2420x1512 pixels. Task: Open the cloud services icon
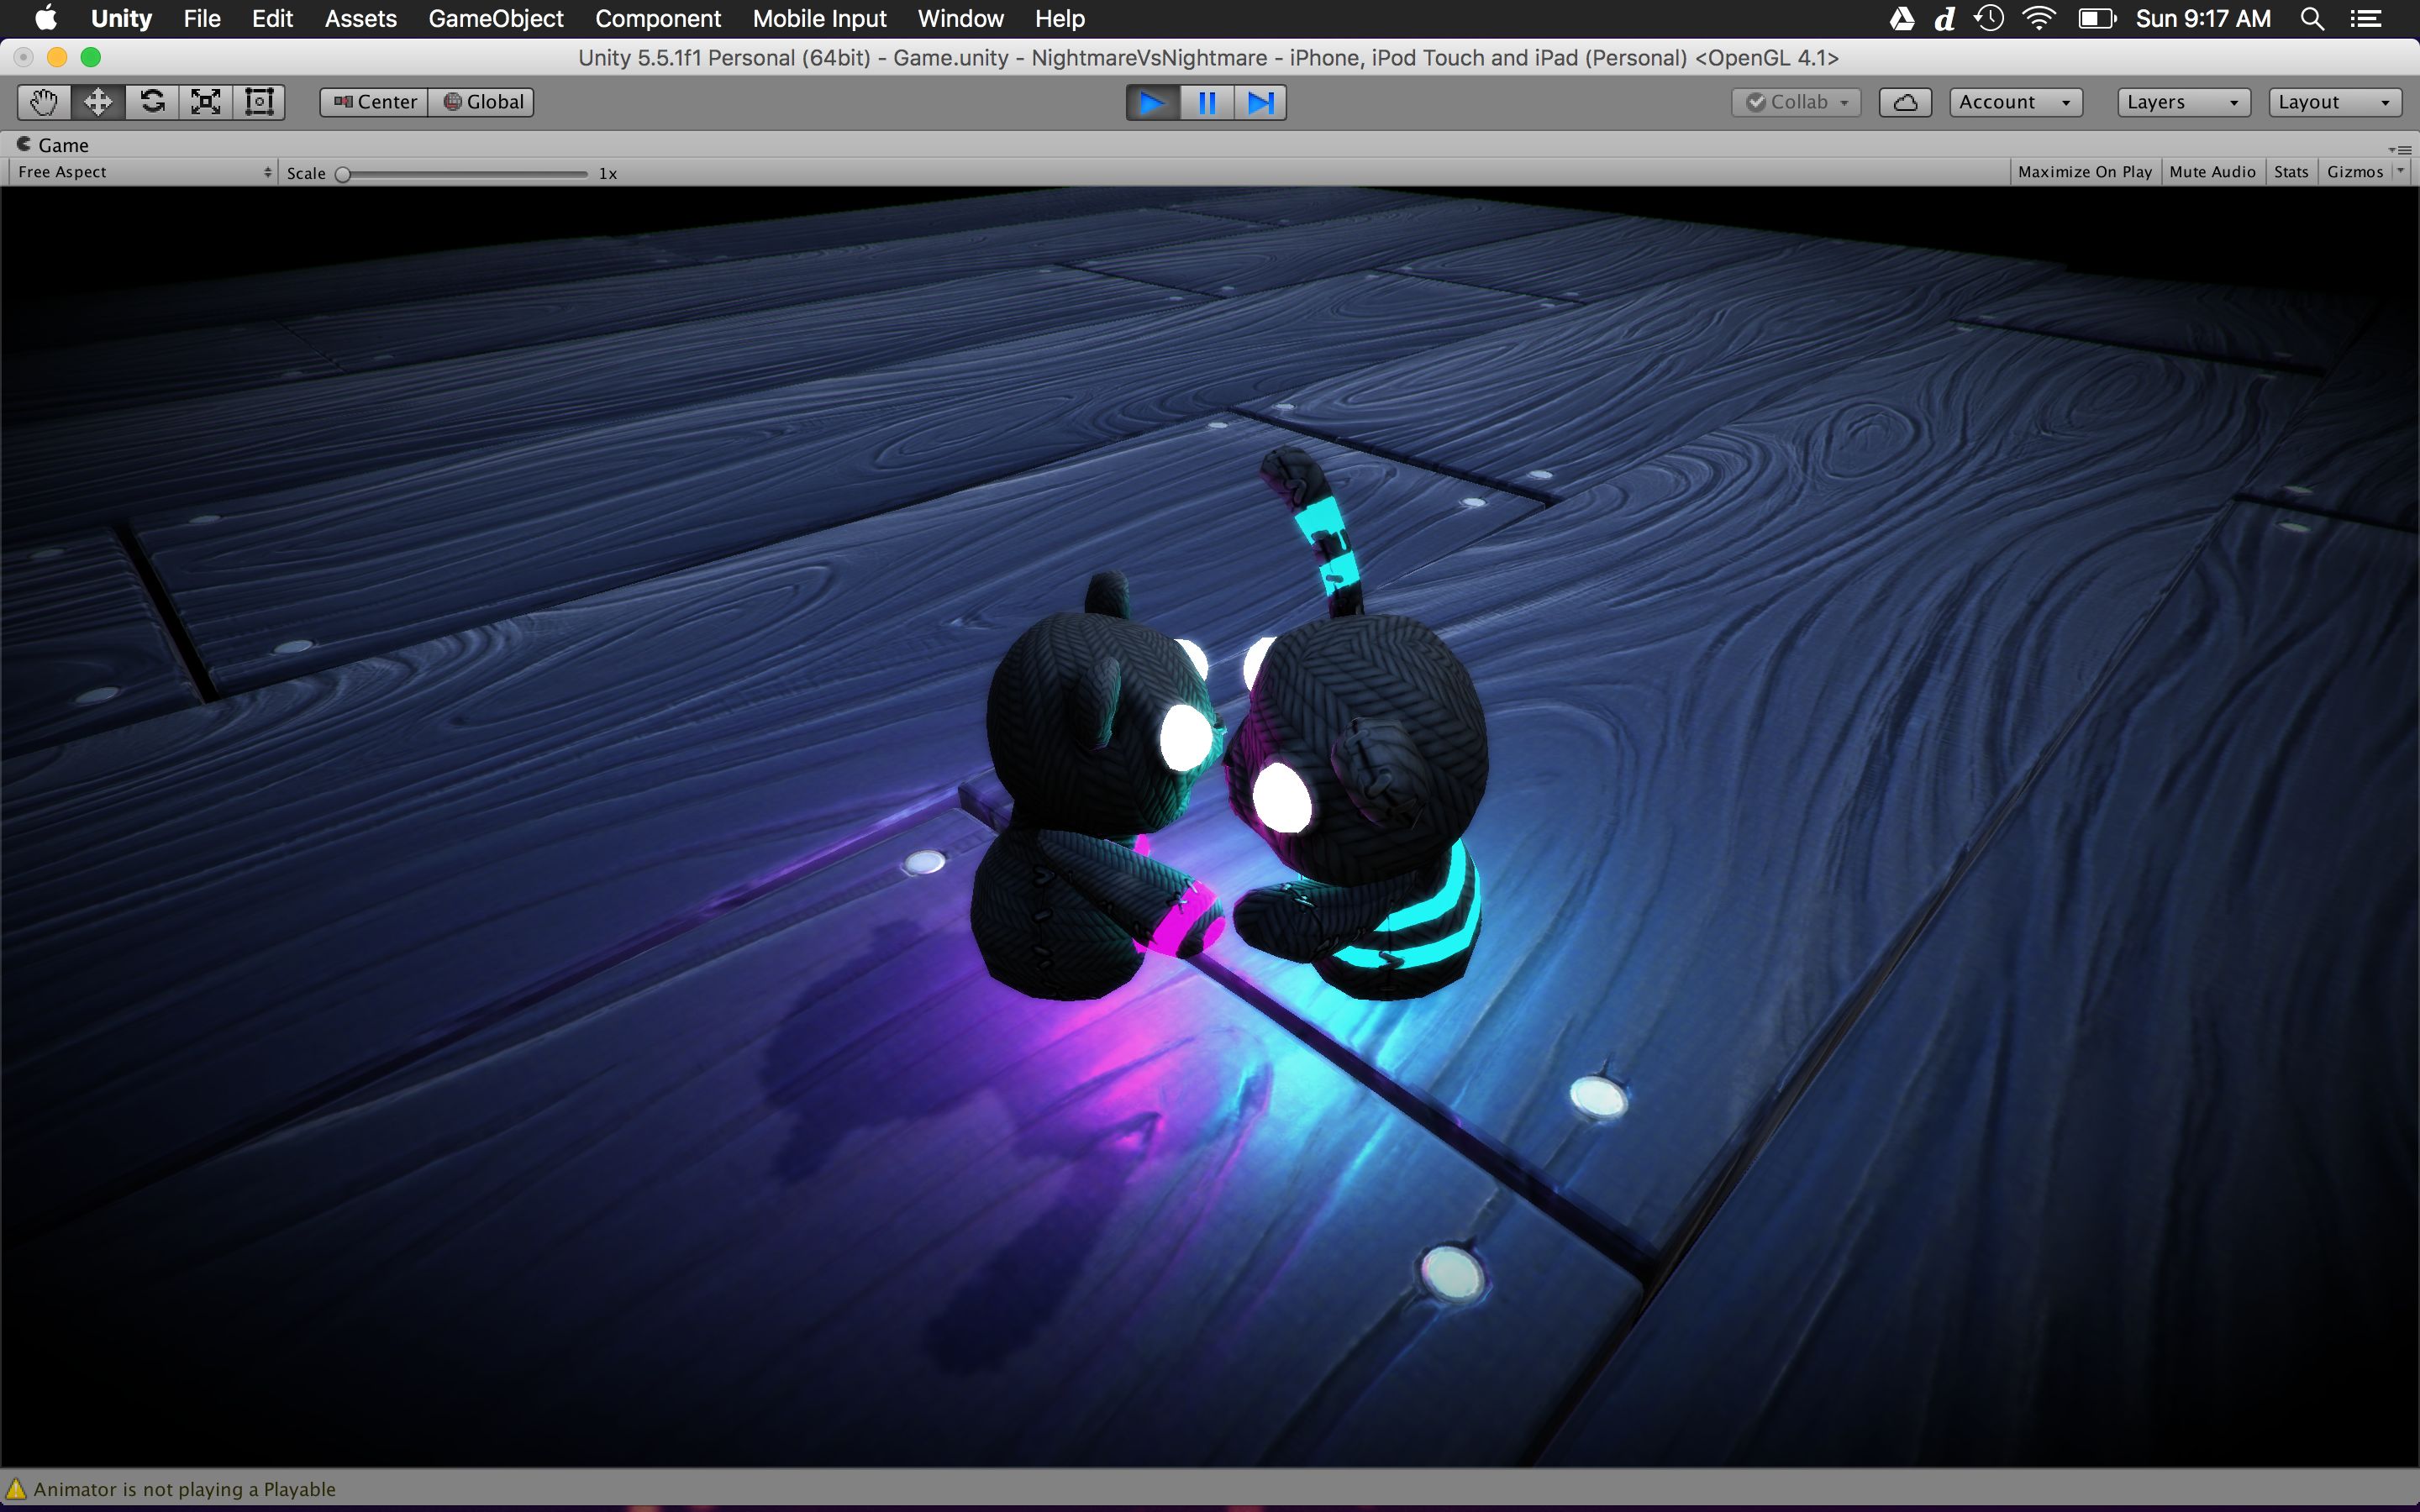(x=1904, y=102)
